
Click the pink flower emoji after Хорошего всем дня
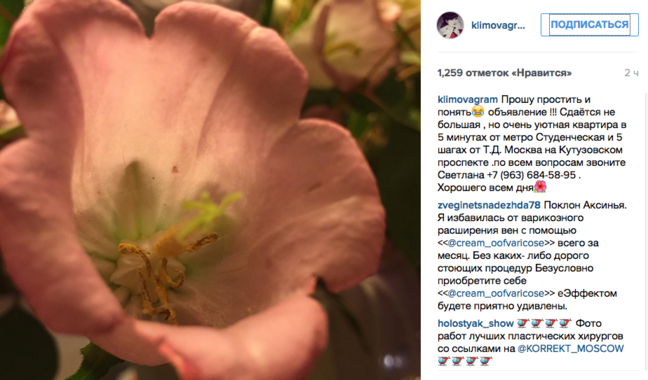(541, 187)
